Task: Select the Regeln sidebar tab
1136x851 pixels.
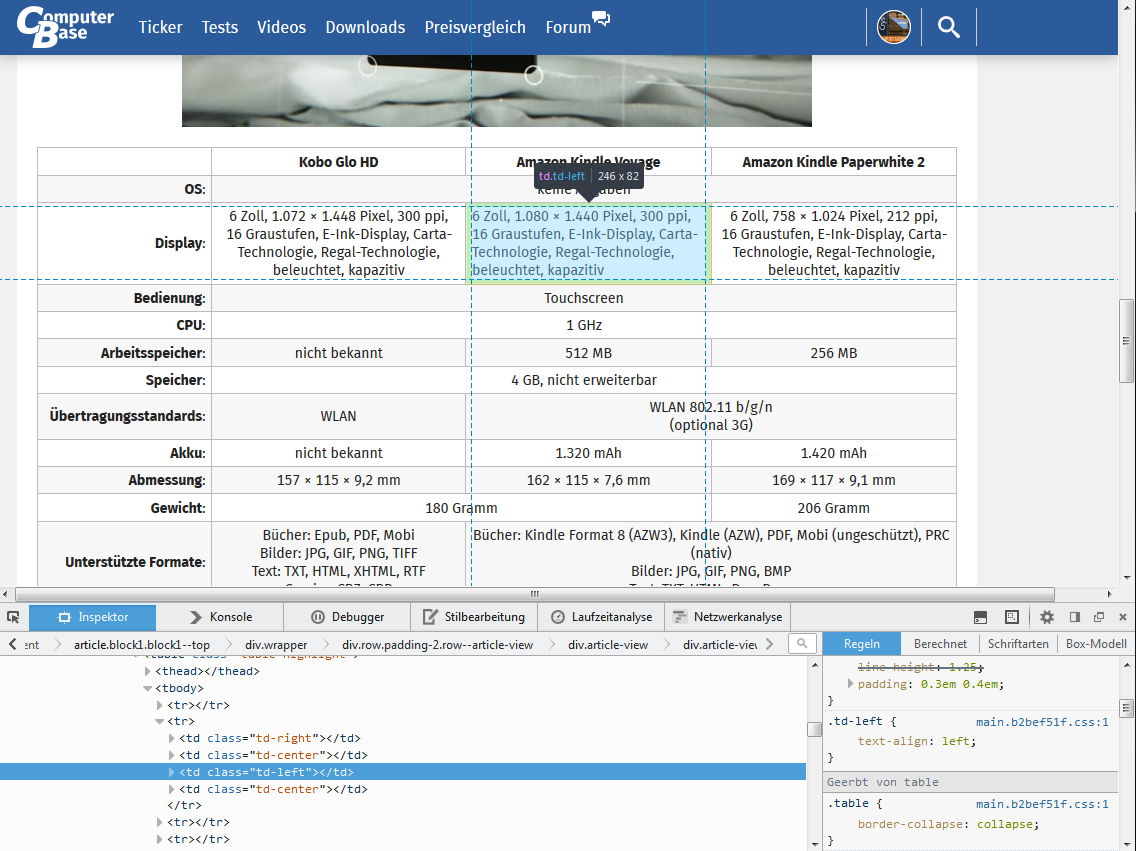Action: click(861, 643)
